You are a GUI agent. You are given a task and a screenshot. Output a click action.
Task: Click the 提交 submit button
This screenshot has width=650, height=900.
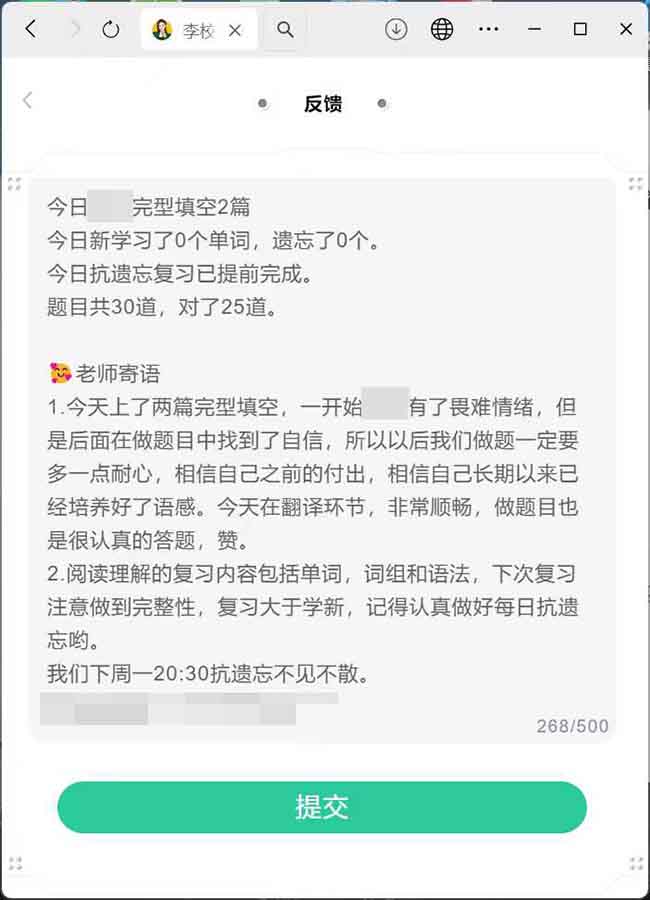tap(322, 807)
